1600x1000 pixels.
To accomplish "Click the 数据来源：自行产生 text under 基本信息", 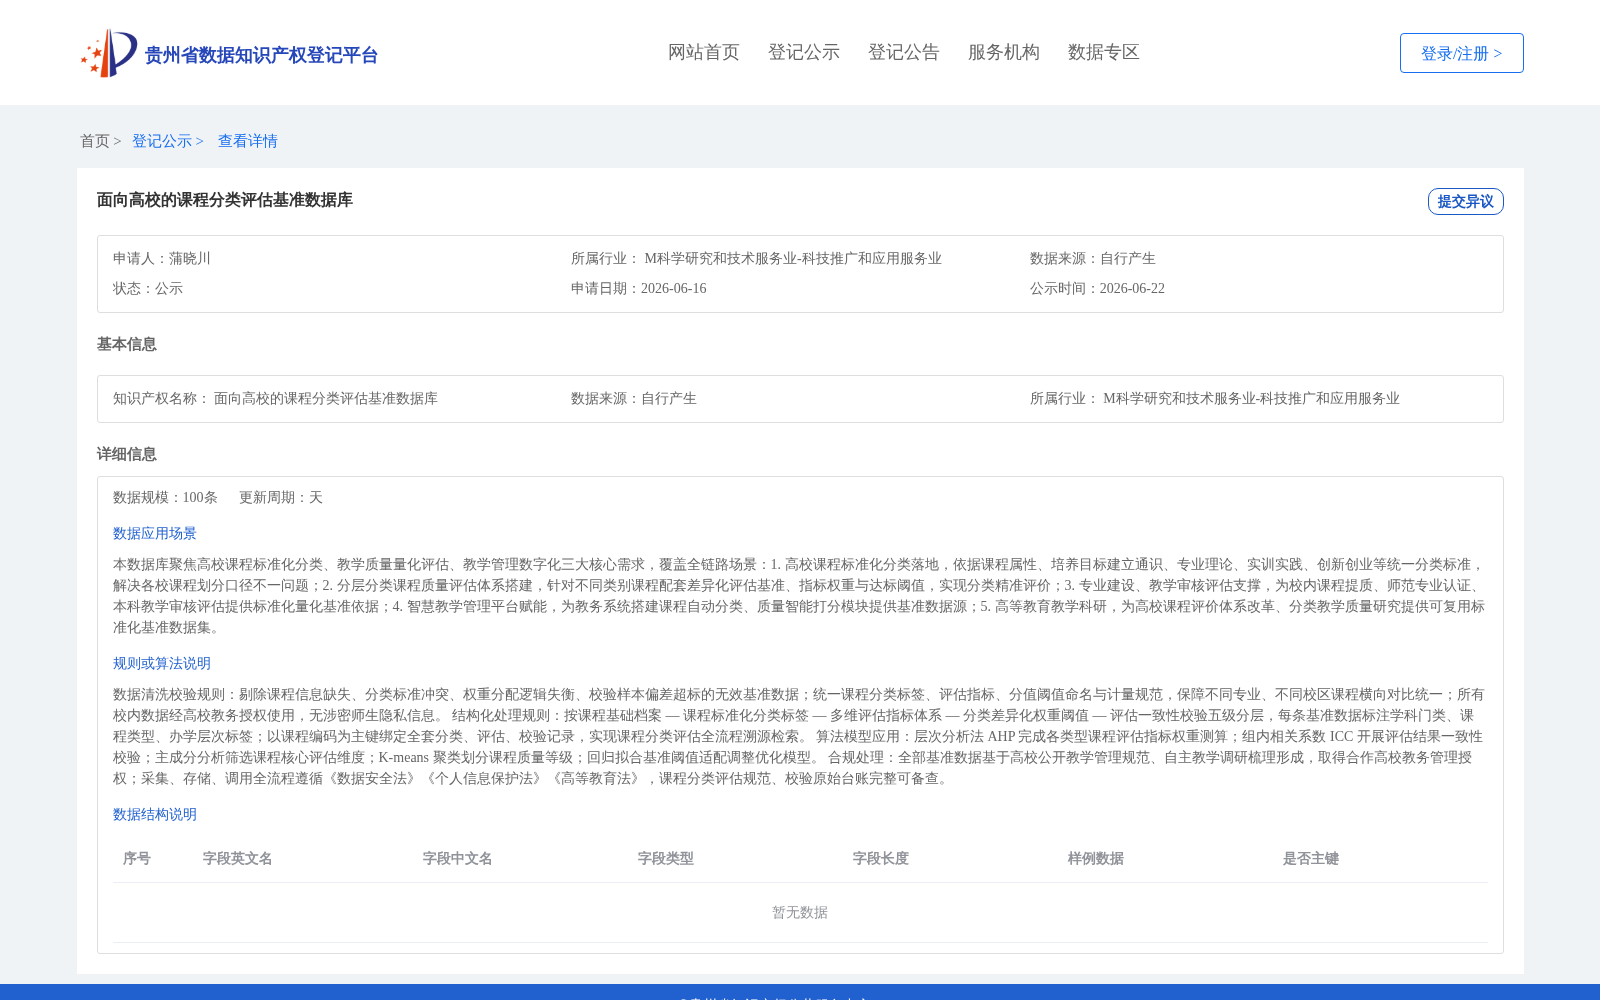I will click(x=634, y=398).
